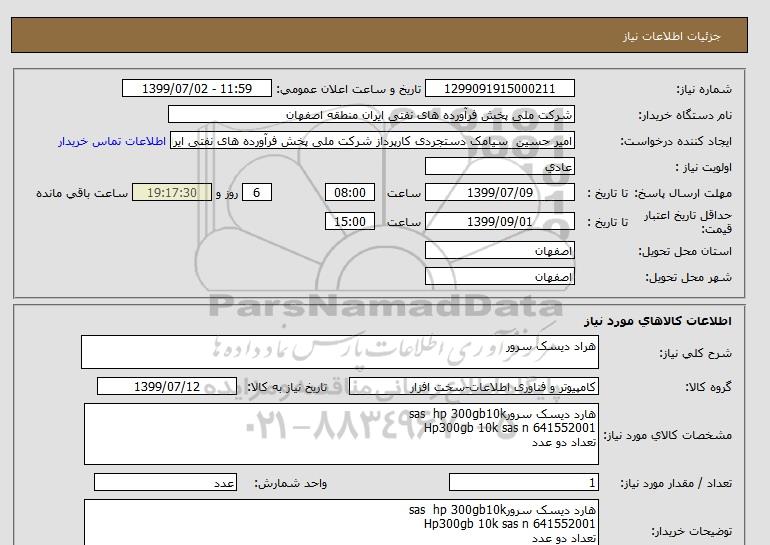Click the price validity date 1399/09/01
The width and height of the screenshot is (770, 545).
click(499, 221)
